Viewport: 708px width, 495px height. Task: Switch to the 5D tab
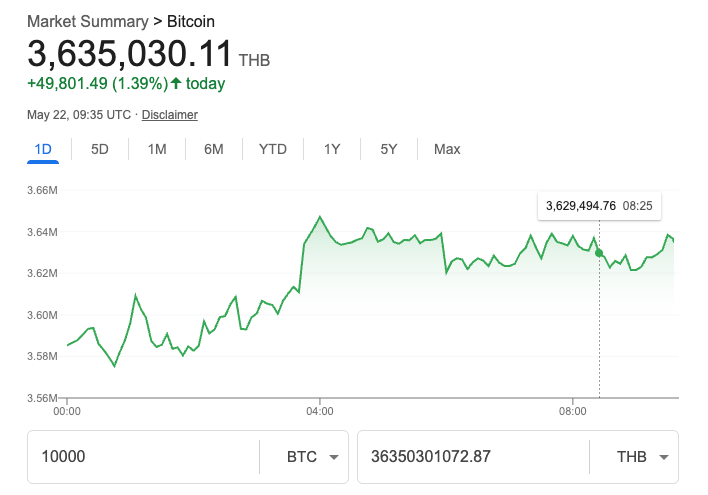(100, 149)
